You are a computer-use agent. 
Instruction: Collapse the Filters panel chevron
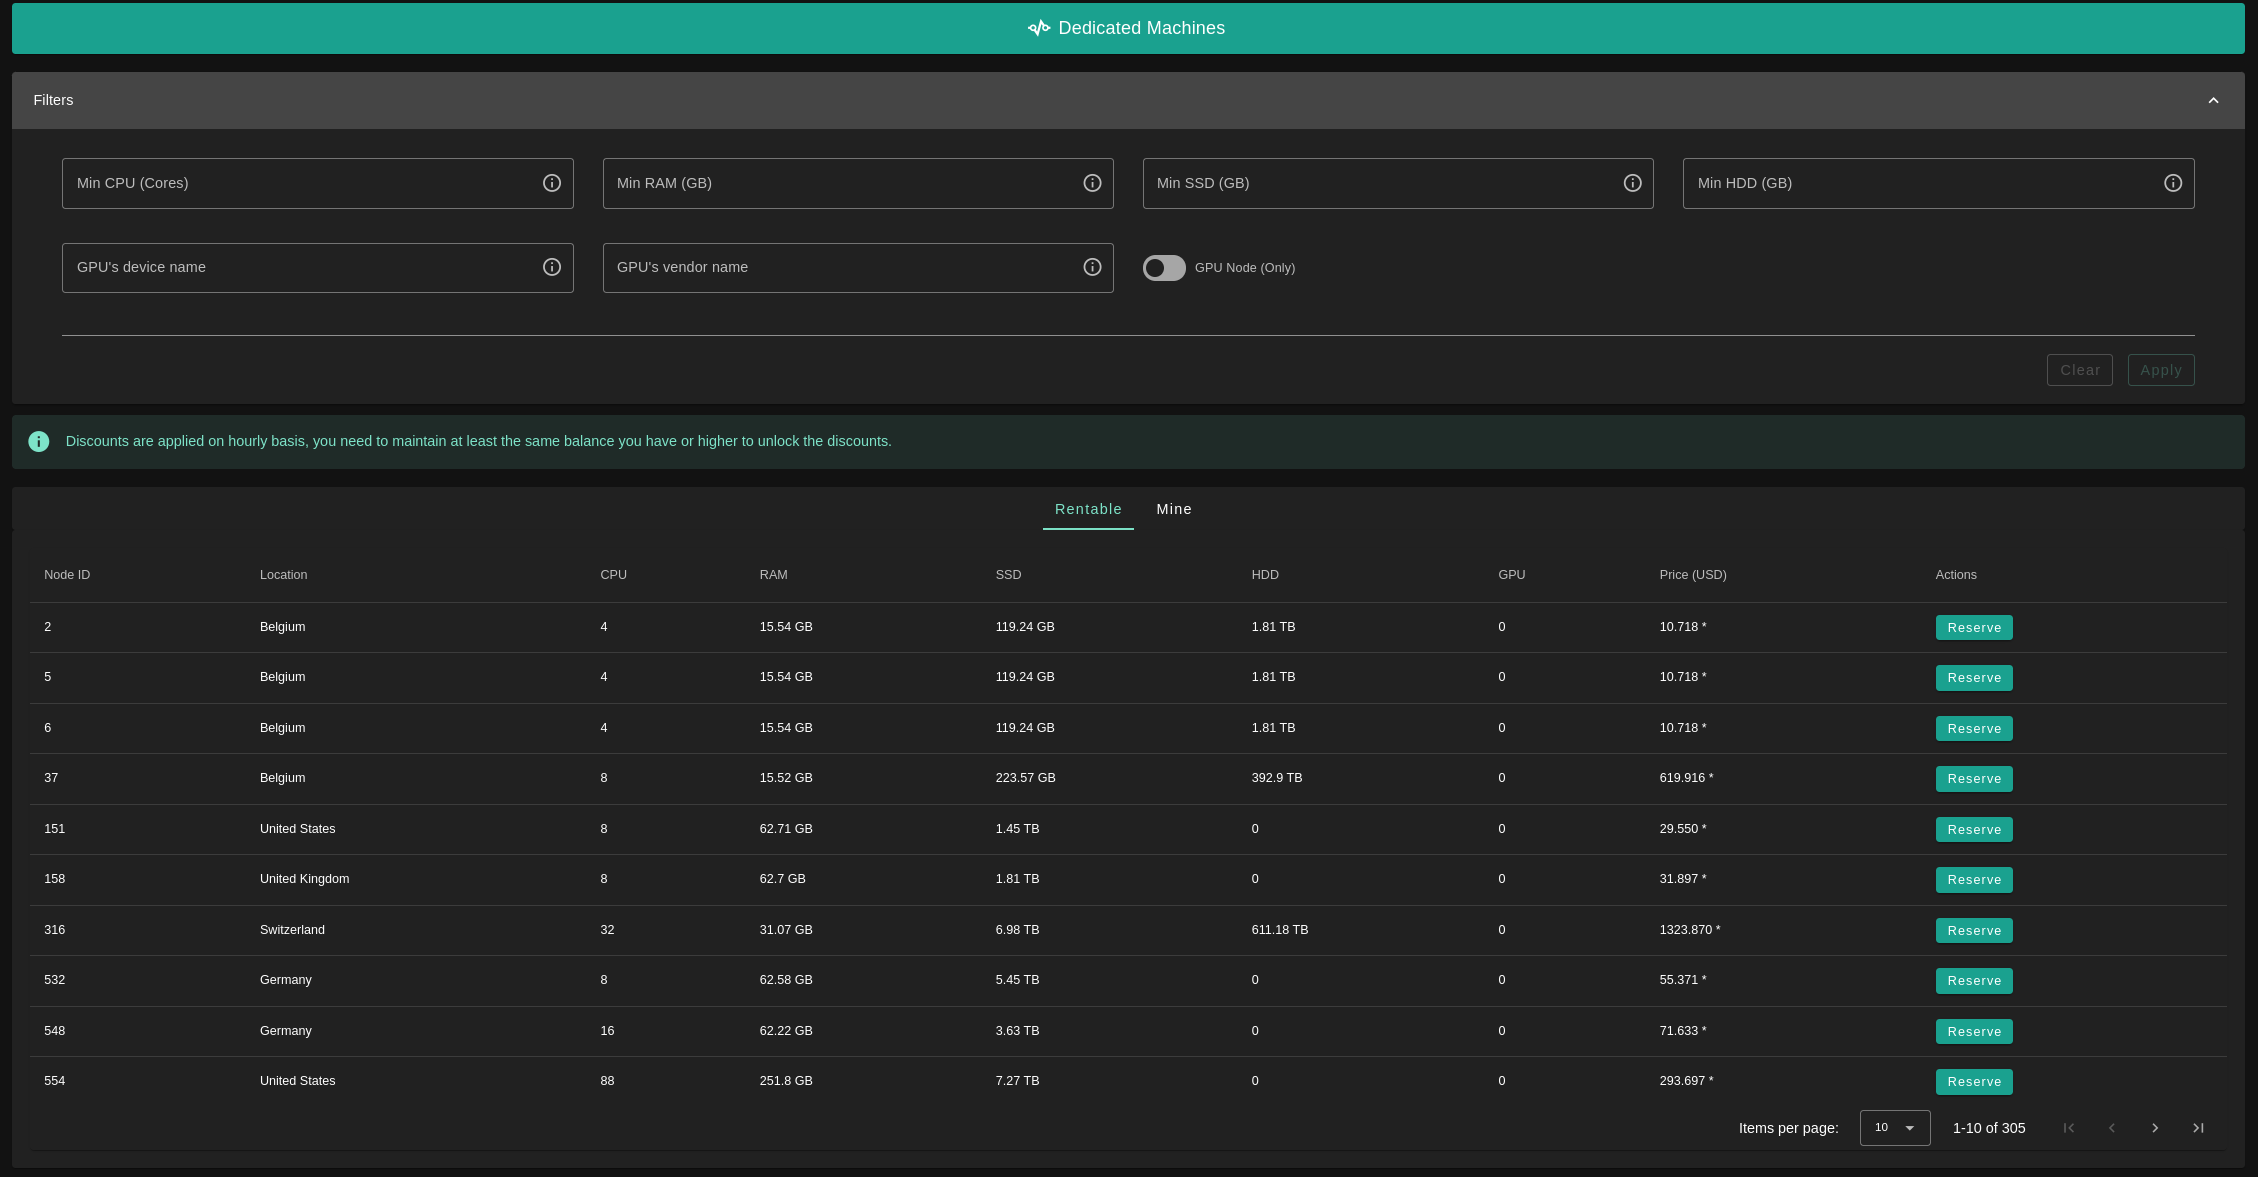click(2213, 100)
